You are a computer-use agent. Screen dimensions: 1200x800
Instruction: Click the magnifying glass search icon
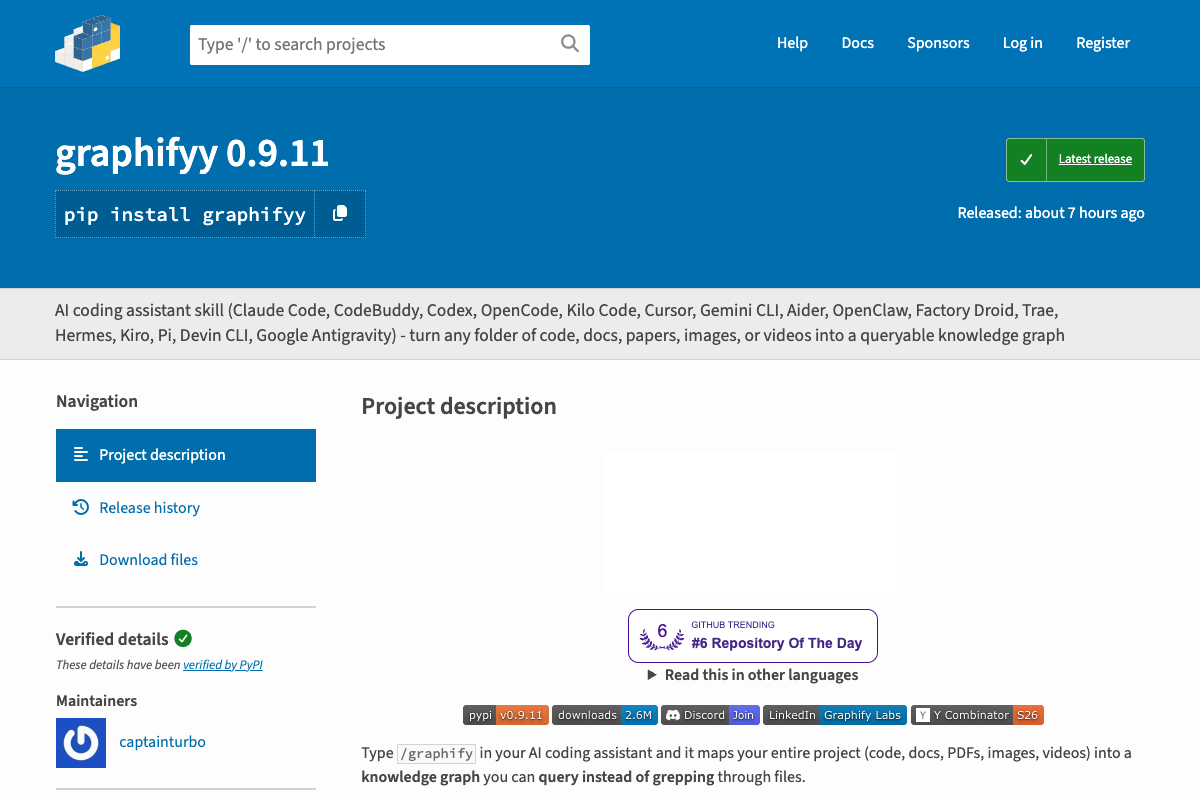click(x=570, y=43)
